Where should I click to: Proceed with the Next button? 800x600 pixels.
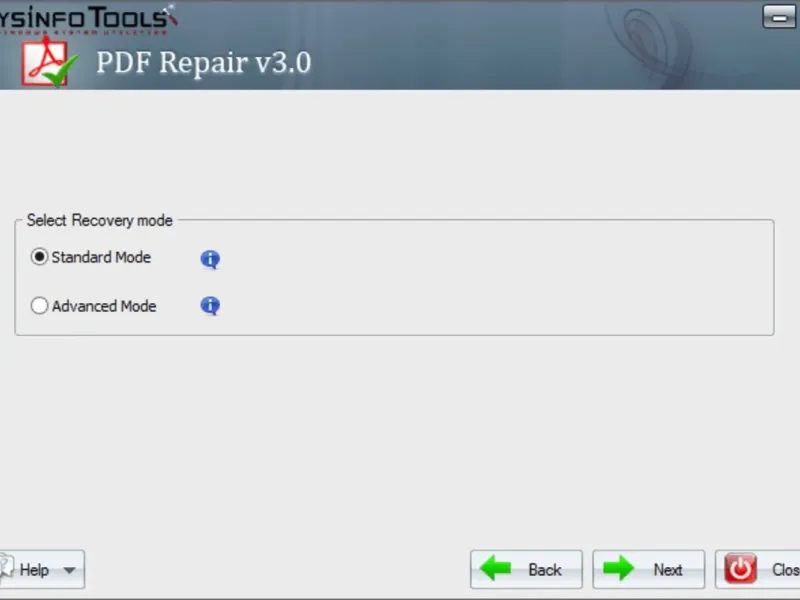click(x=648, y=569)
